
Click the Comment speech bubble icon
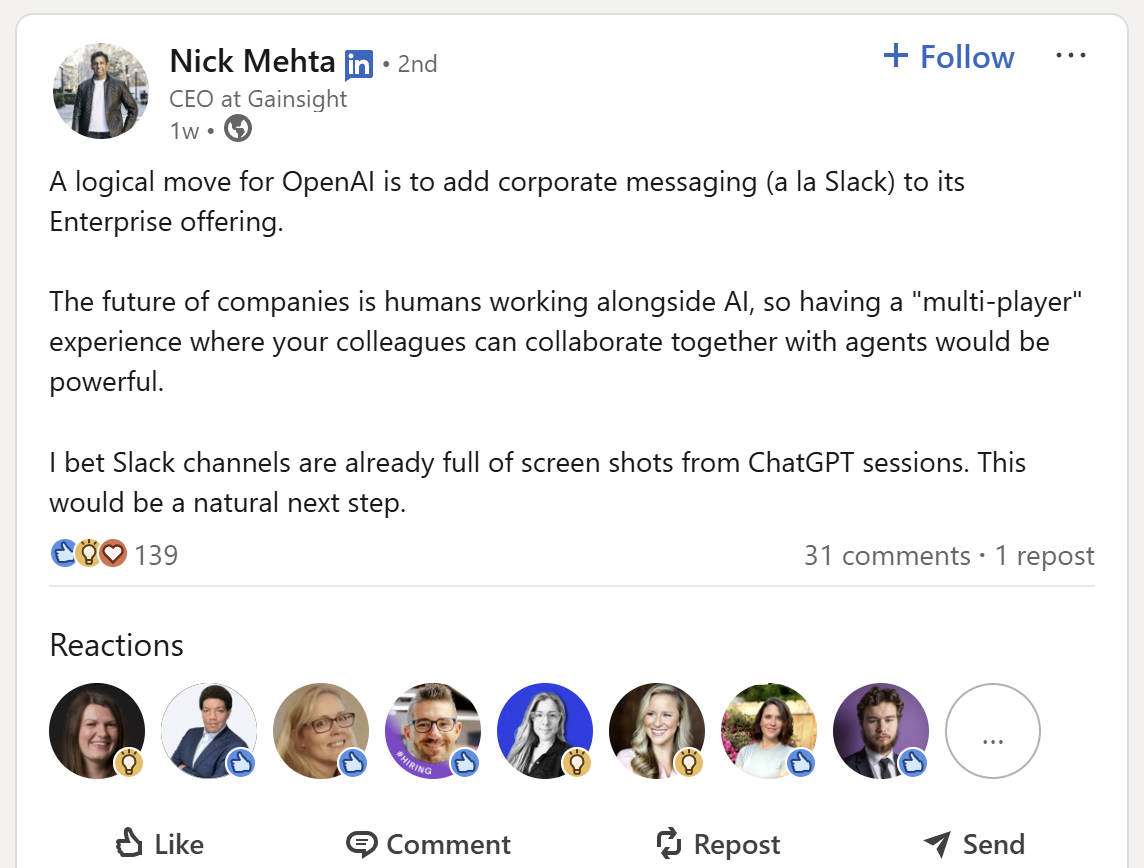(x=362, y=844)
